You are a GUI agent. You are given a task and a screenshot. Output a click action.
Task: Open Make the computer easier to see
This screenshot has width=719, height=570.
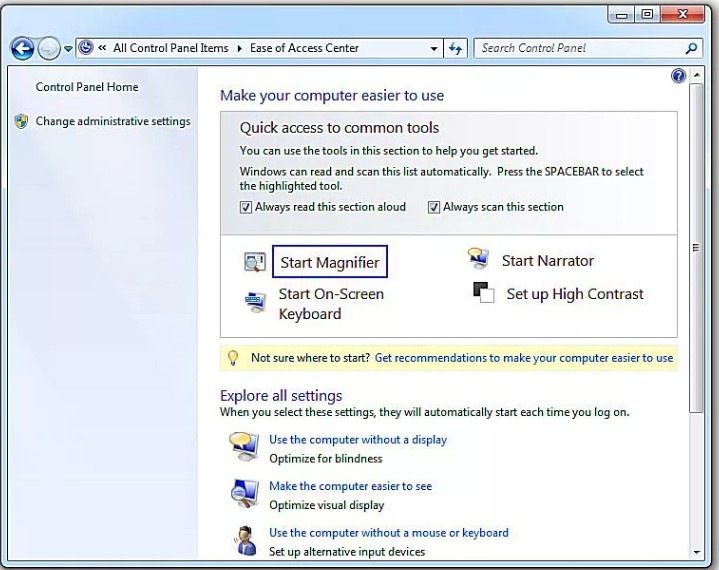(x=350, y=486)
